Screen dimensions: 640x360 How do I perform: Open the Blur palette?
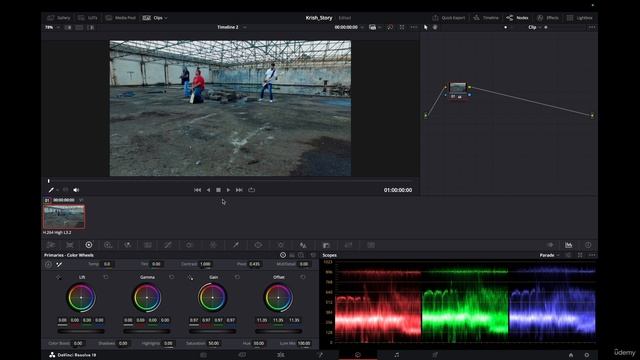[x=303, y=245]
